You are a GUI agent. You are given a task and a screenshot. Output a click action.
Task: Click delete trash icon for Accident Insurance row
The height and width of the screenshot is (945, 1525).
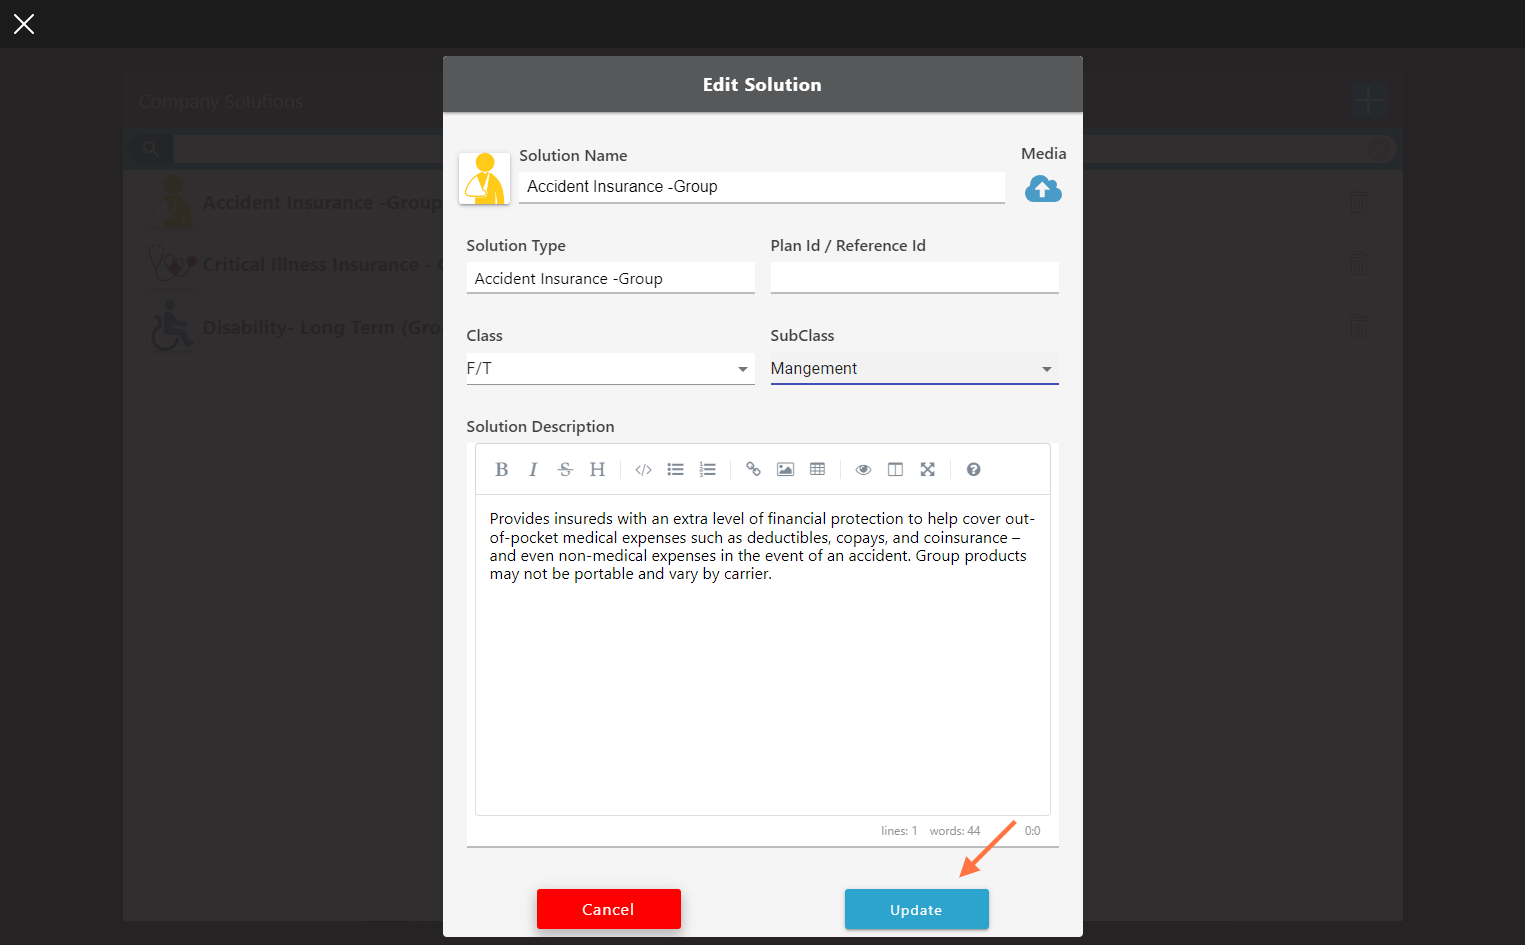pyautogui.click(x=1359, y=201)
